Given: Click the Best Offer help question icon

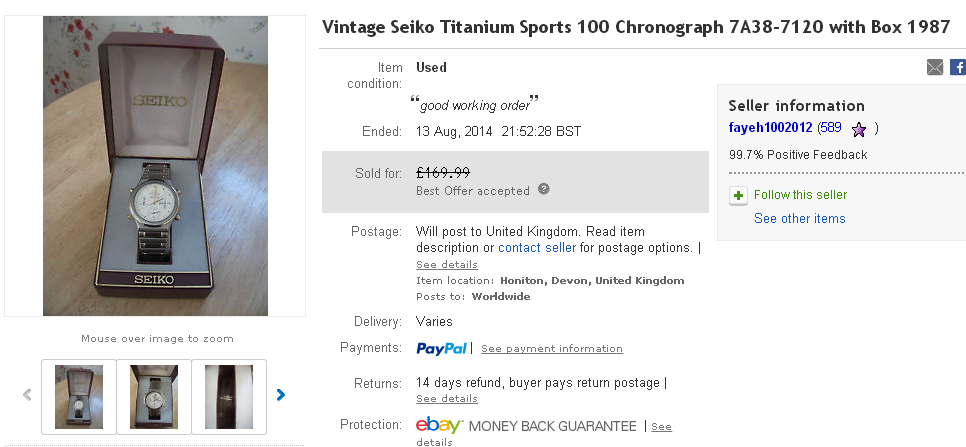Looking at the screenshot, I should pyautogui.click(x=544, y=189).
